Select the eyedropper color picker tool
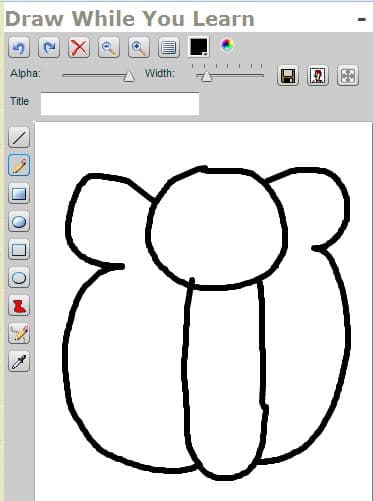Image resolution: width=373 pixels, height=501 pixels. [19, 361]
